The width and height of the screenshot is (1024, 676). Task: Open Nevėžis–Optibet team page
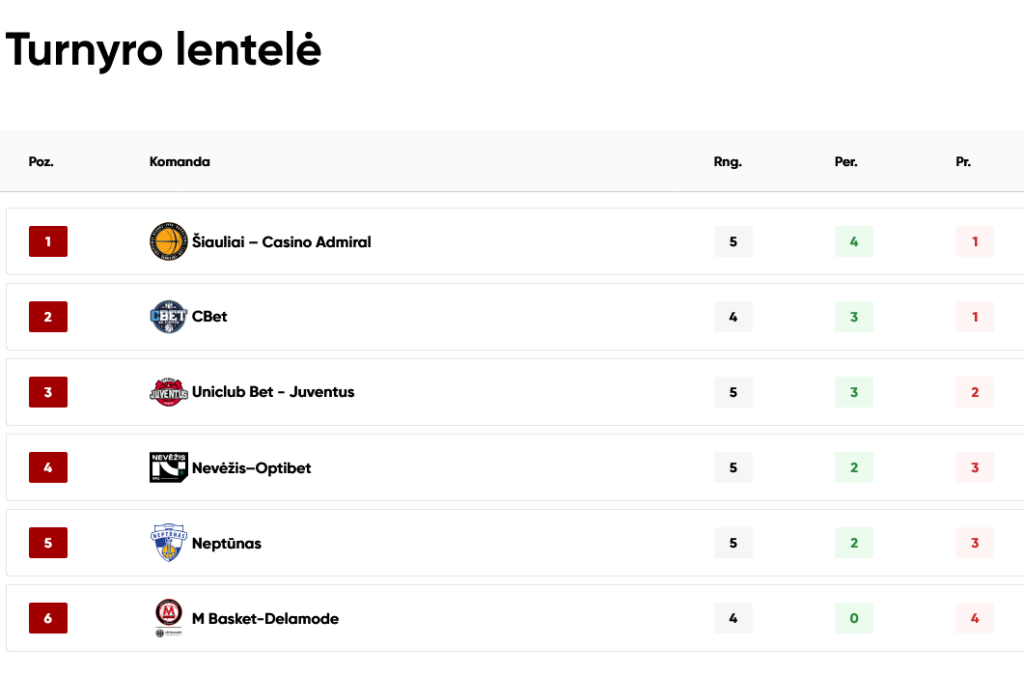point(251,468)
